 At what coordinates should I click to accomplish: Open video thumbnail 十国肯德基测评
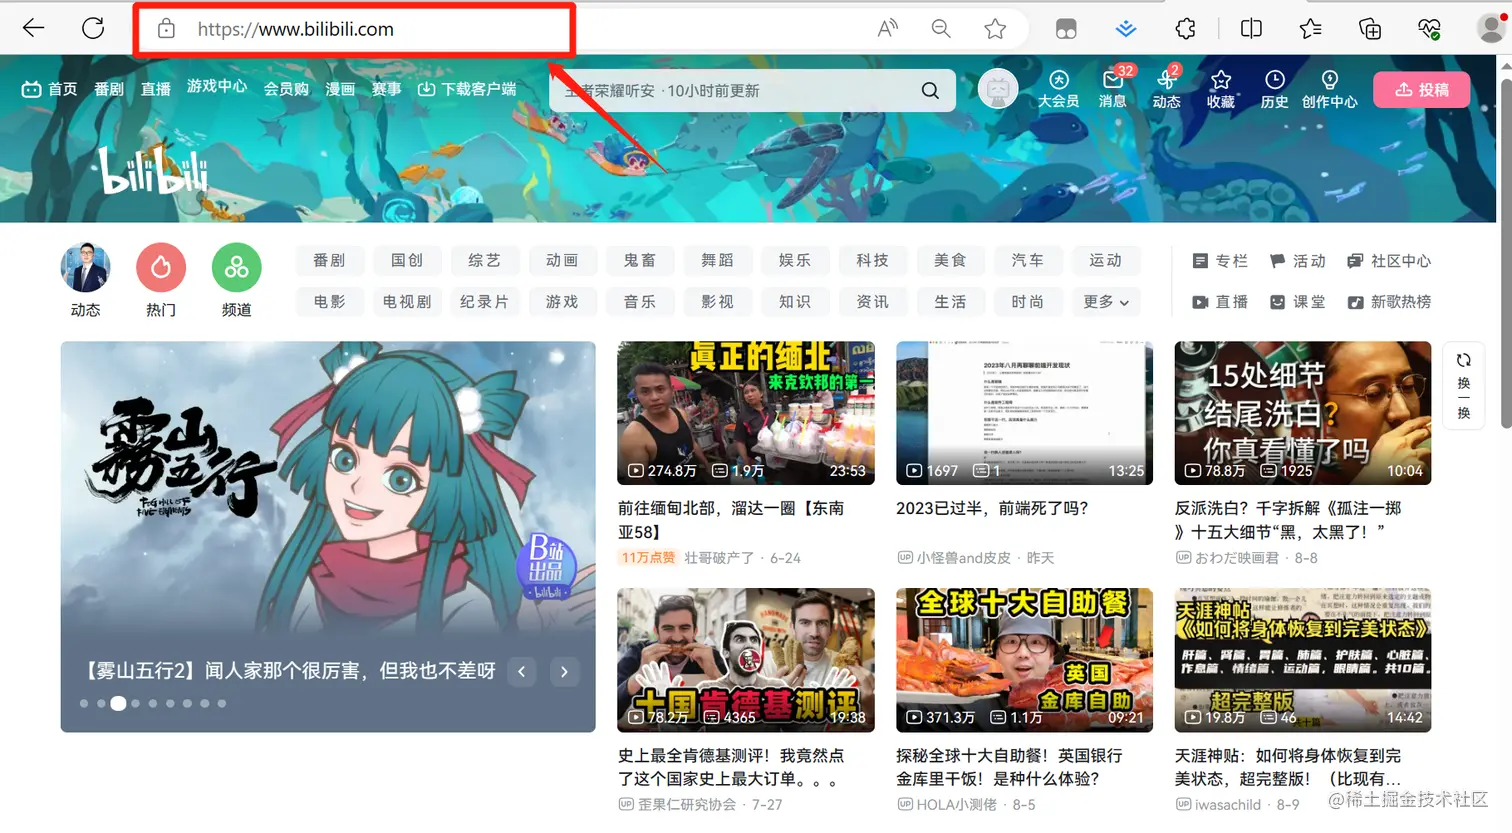point(746,660)
